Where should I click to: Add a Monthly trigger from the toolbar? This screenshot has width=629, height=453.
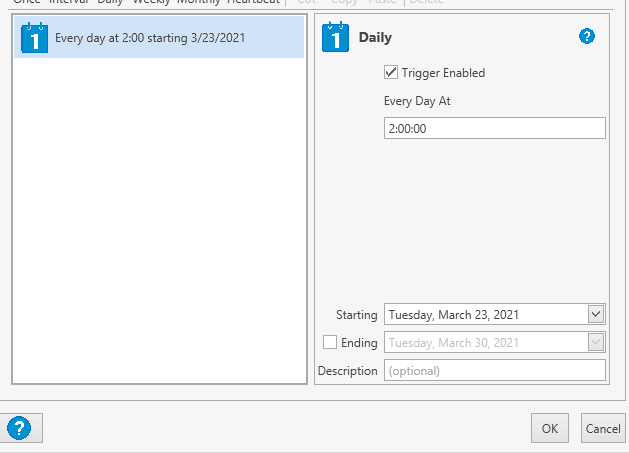tap(198, 2)
